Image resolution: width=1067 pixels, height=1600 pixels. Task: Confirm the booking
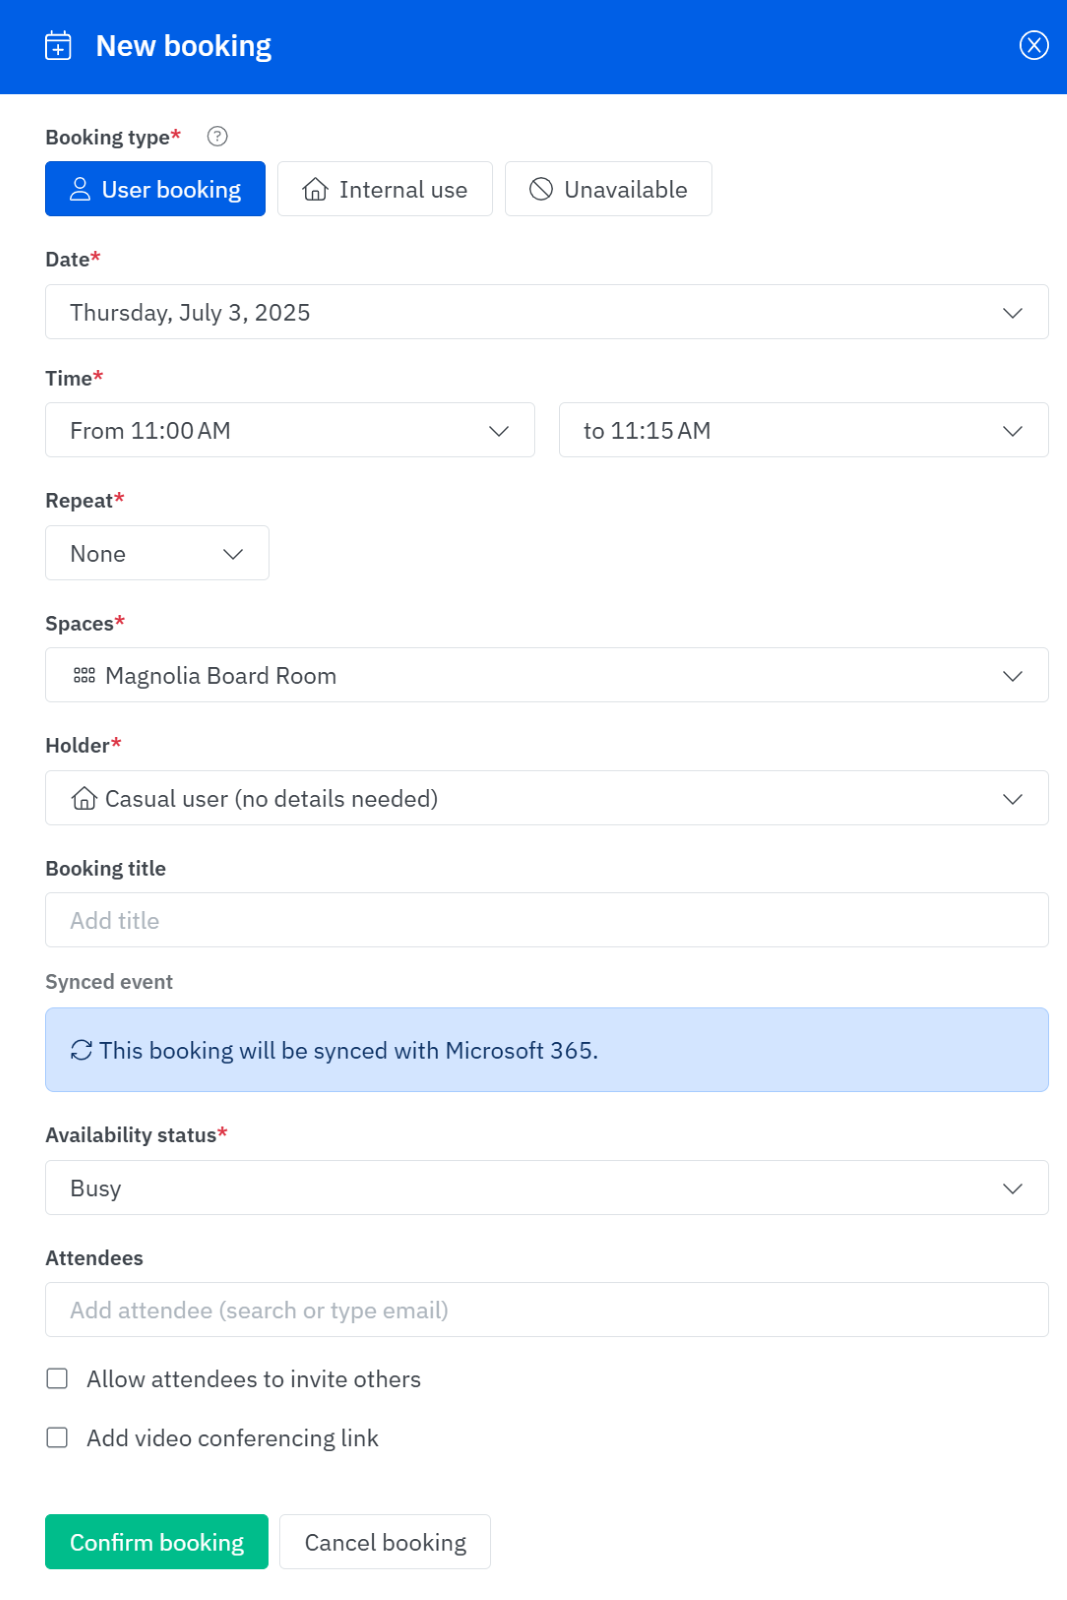pos(156,1541)
